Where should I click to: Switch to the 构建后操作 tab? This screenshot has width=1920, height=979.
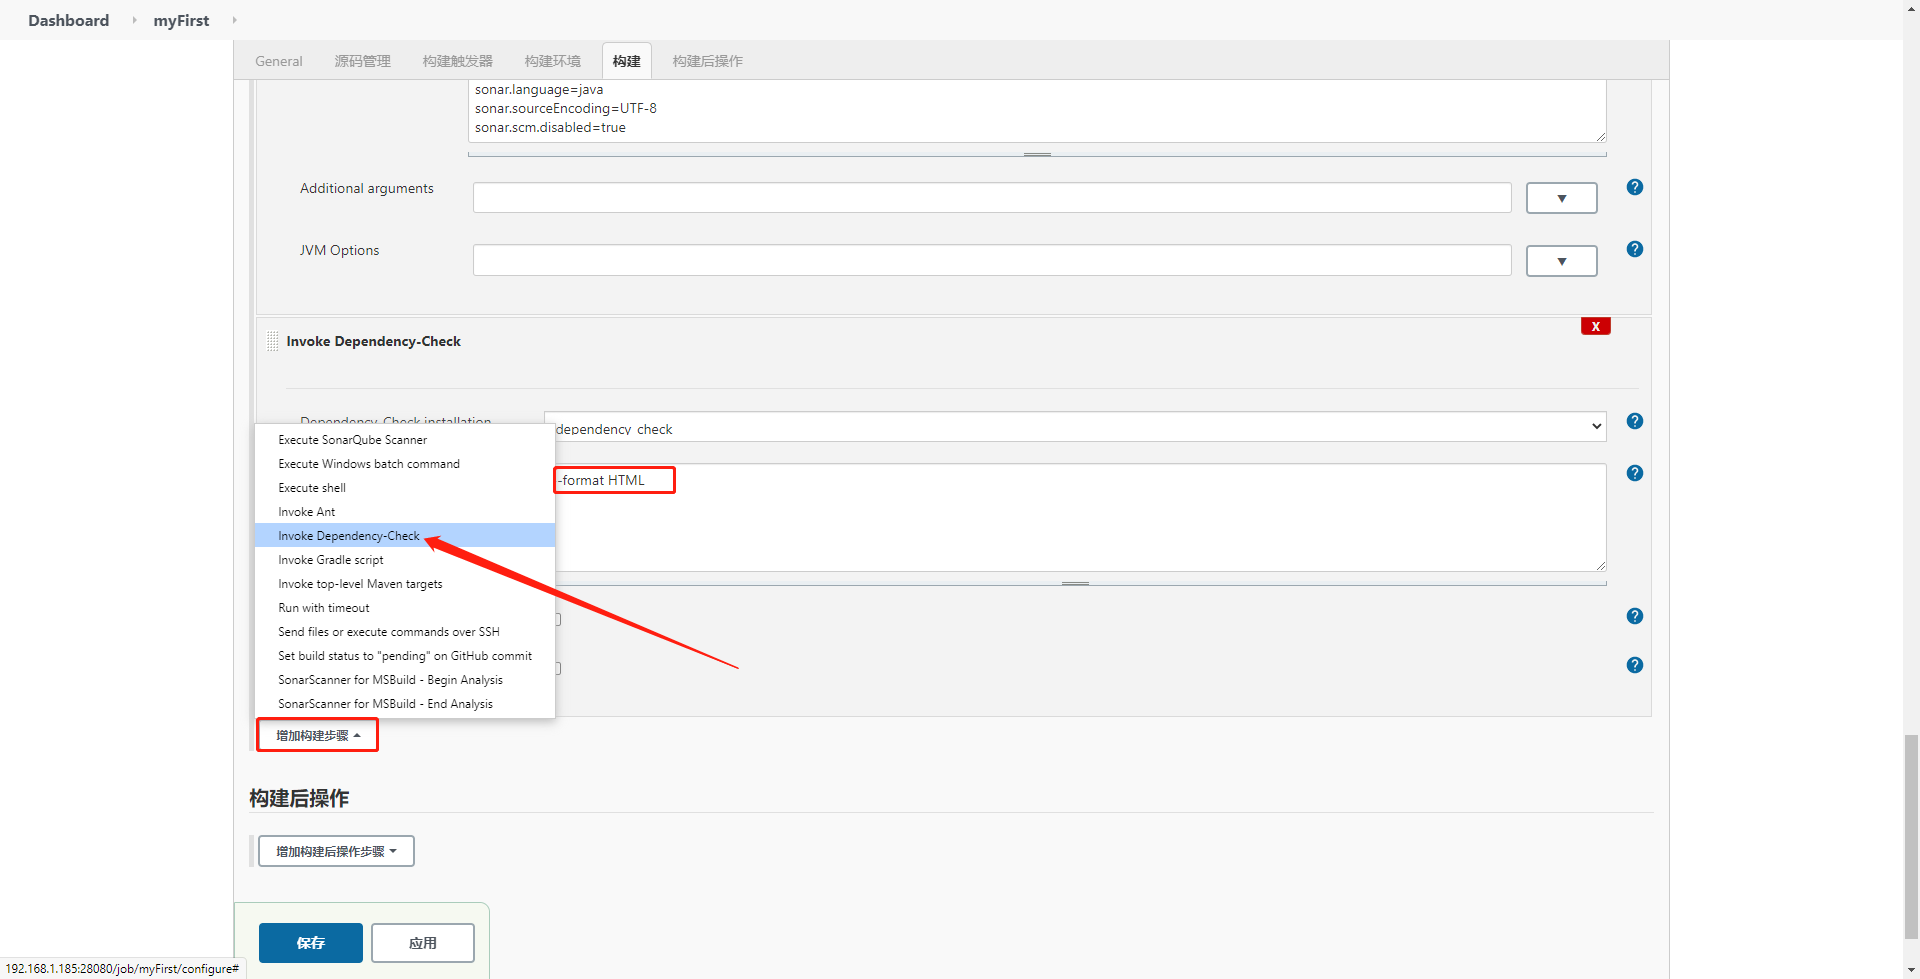pos(707,61)
